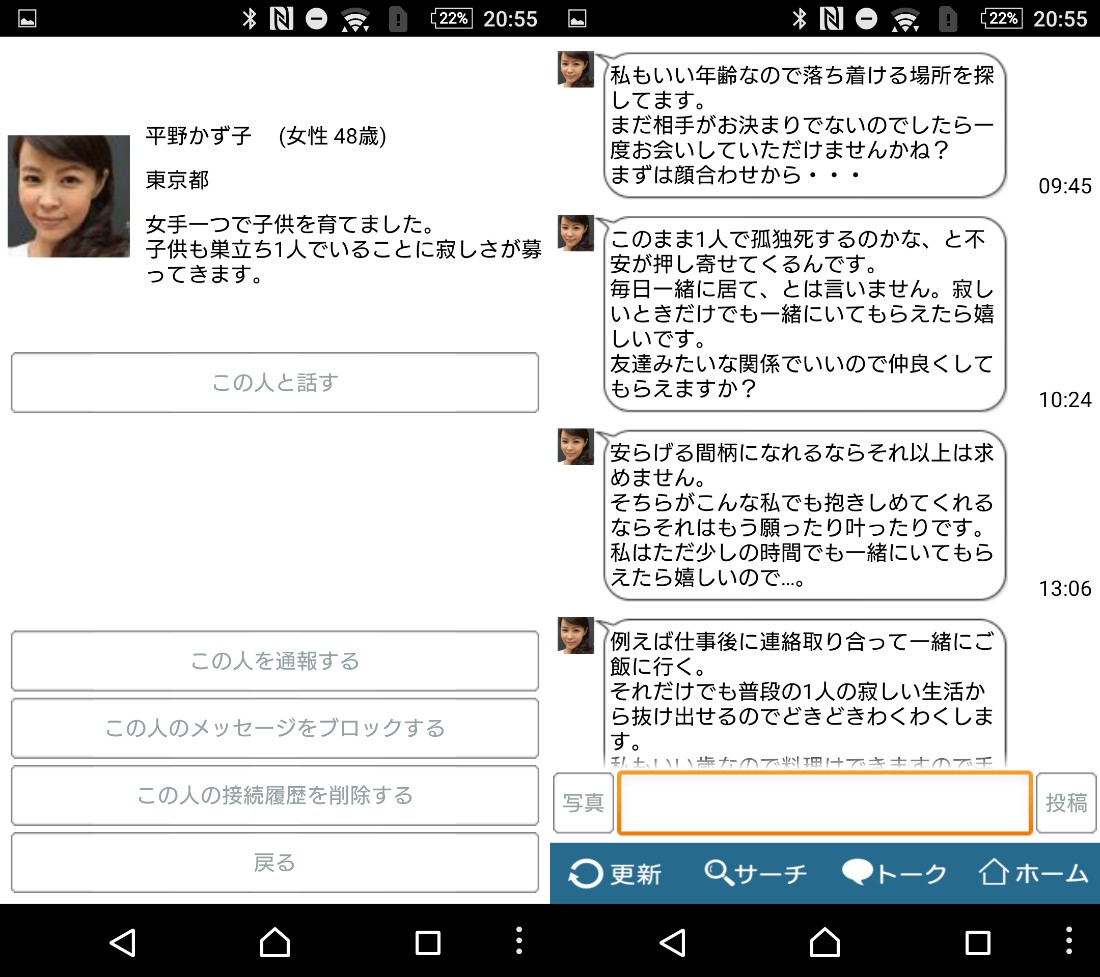The width and height of the screenshot is (1100, 977).
Task: Tap この人の接続履歴を削除する button
Action: point(275,795)
